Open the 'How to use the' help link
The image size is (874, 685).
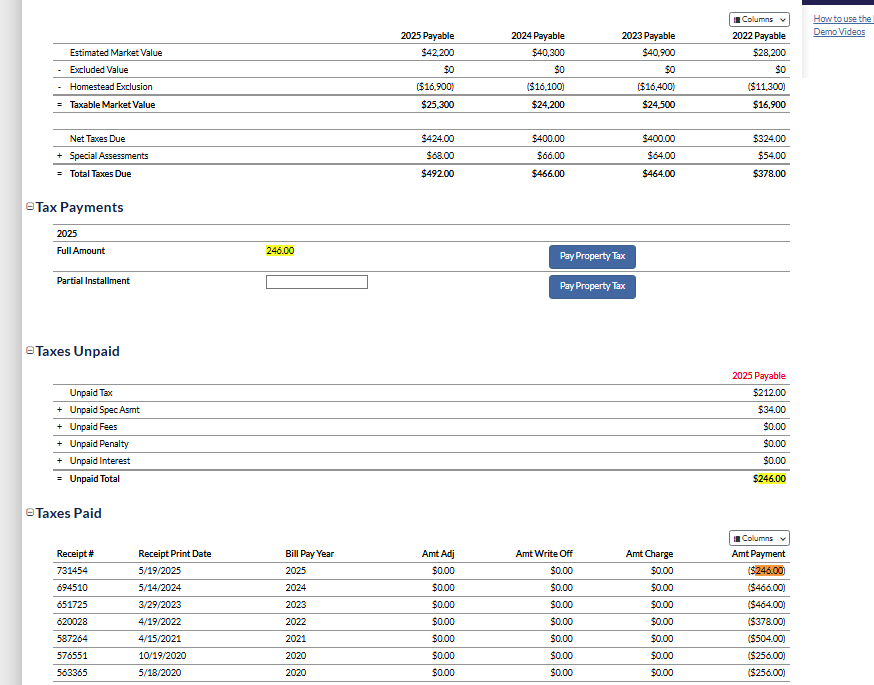click(x=842, y=19)
